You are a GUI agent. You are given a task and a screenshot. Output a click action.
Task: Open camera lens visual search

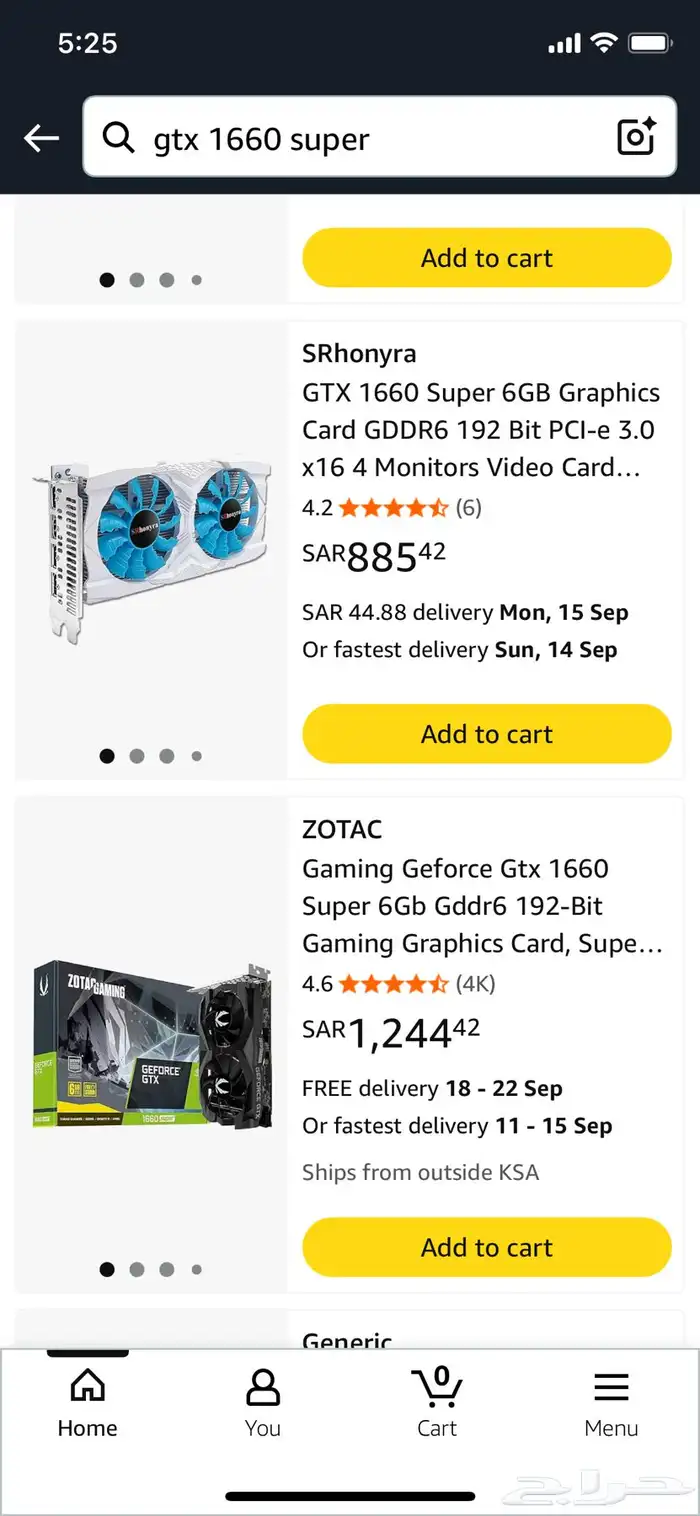[636, 137]
